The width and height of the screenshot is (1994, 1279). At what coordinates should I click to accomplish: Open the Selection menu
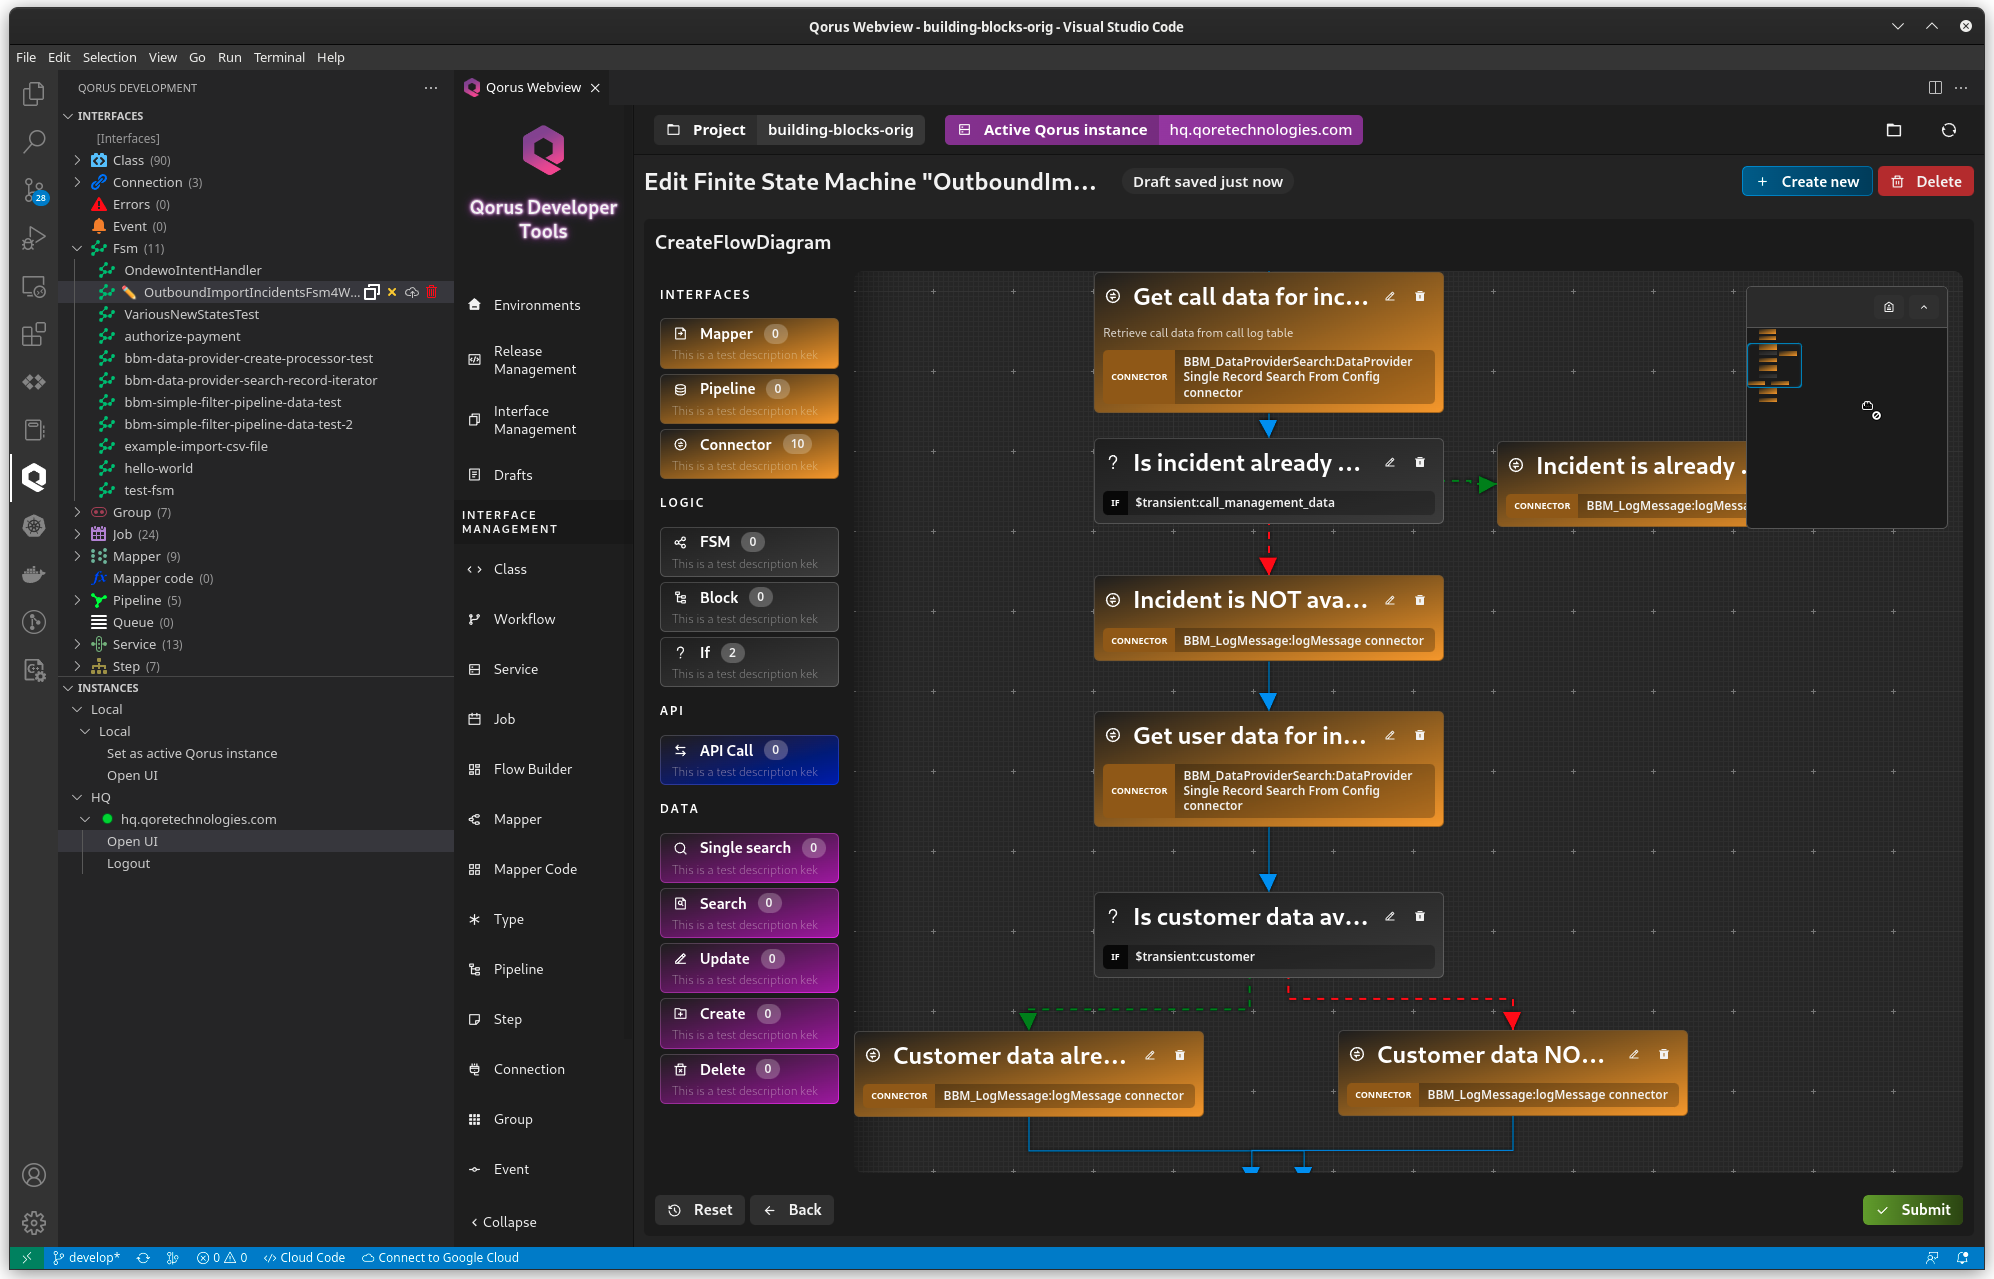tap(109, 57)
